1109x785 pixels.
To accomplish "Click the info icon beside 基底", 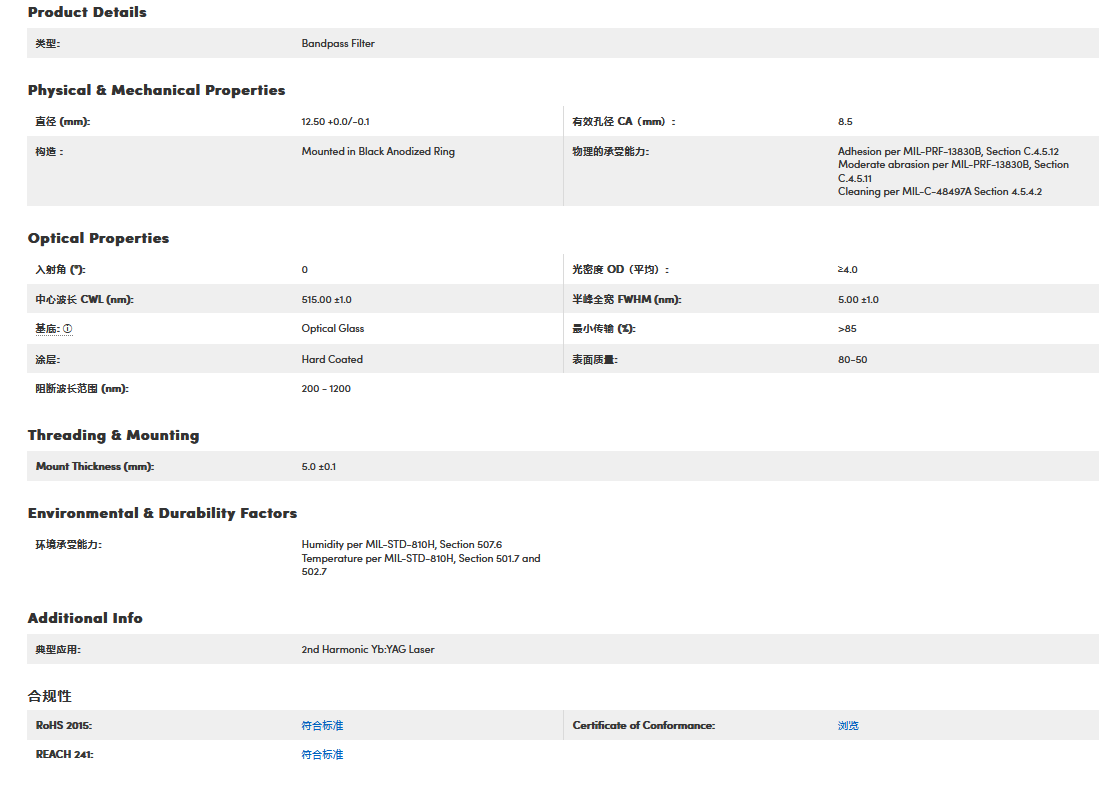I will click(x=68, y=329).
